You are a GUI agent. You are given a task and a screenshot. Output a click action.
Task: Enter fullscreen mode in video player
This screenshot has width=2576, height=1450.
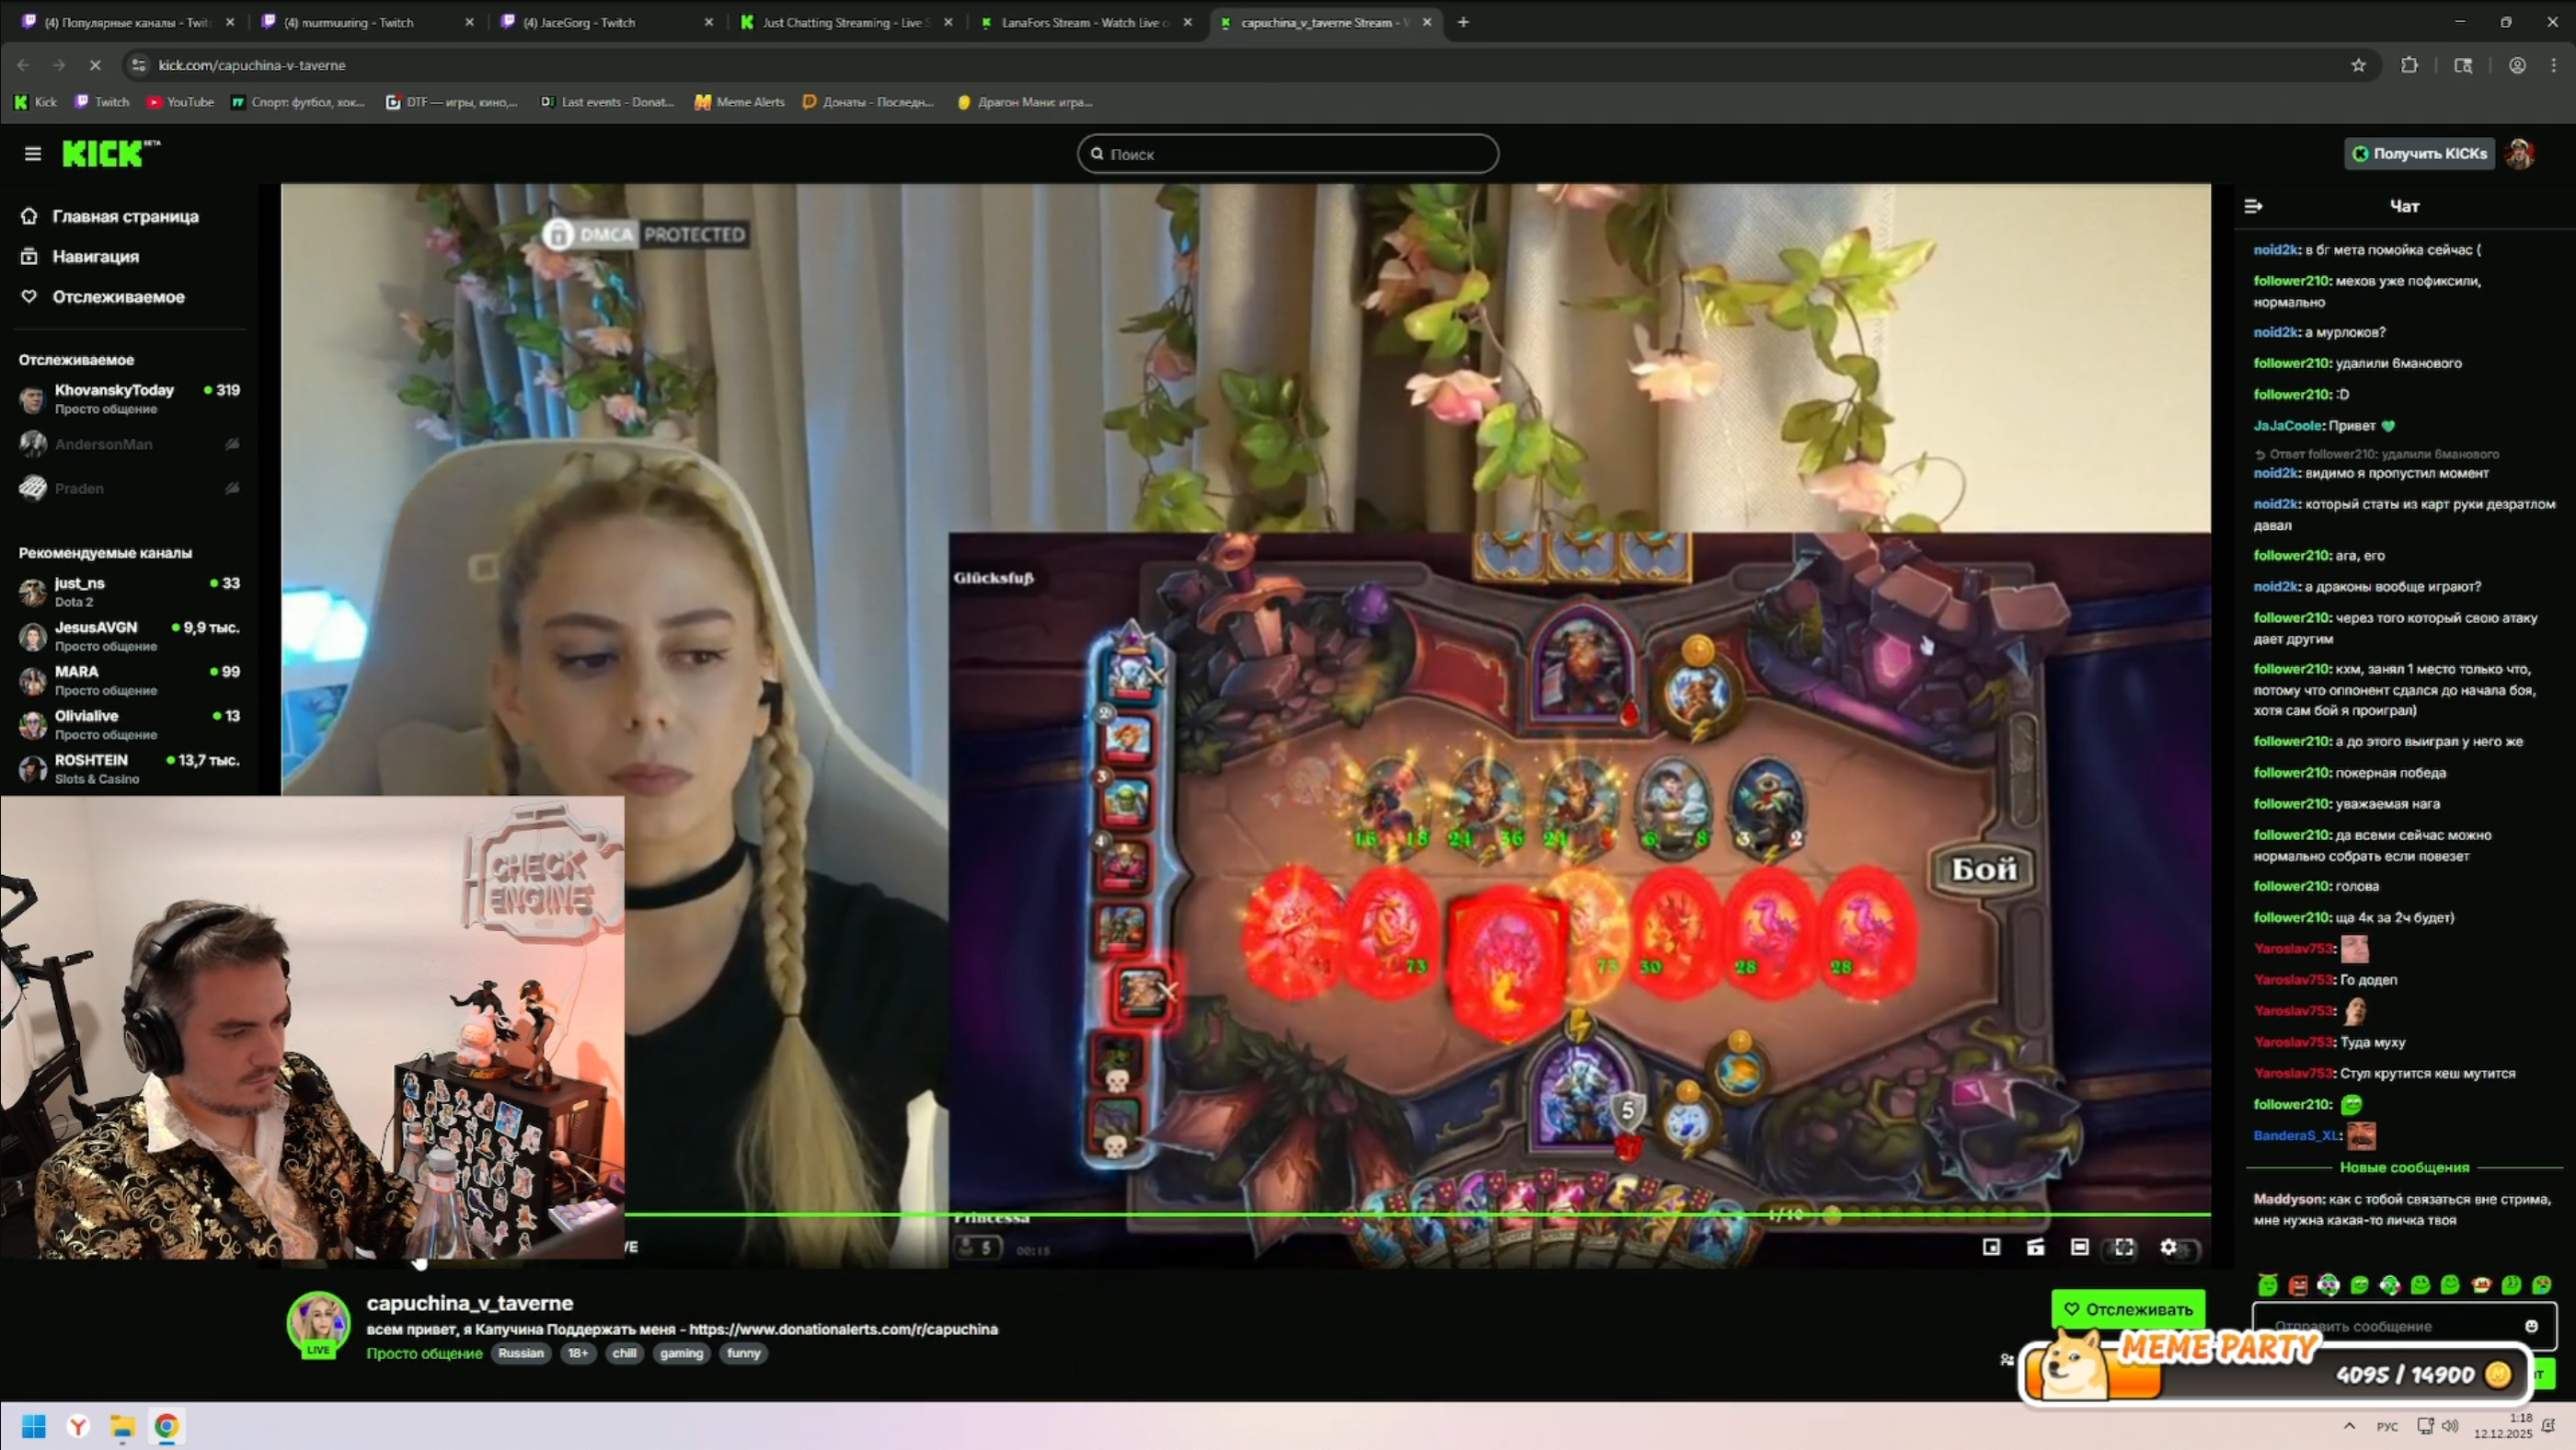(x=2124, y=1247)
